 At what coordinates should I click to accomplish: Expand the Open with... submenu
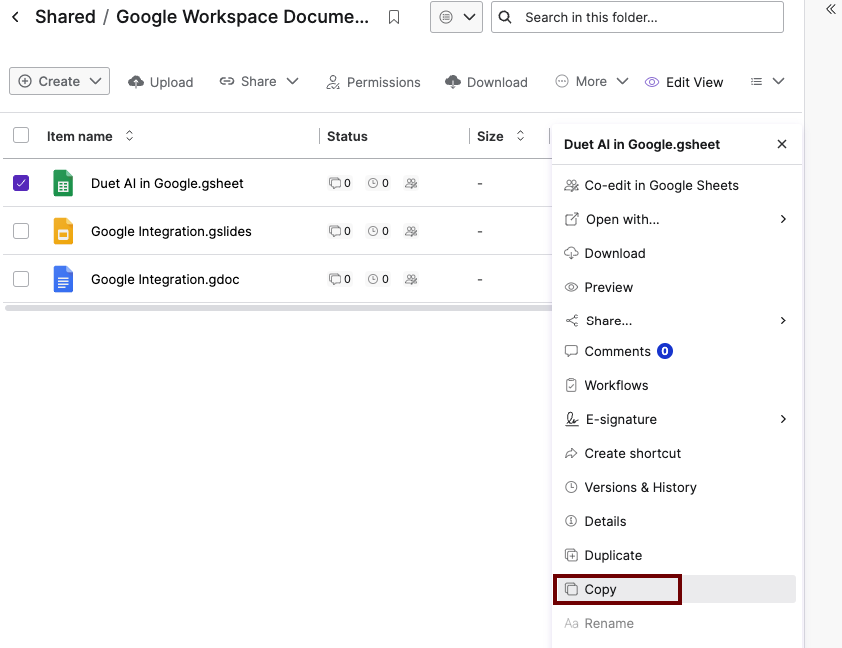(x=677, y=219)
